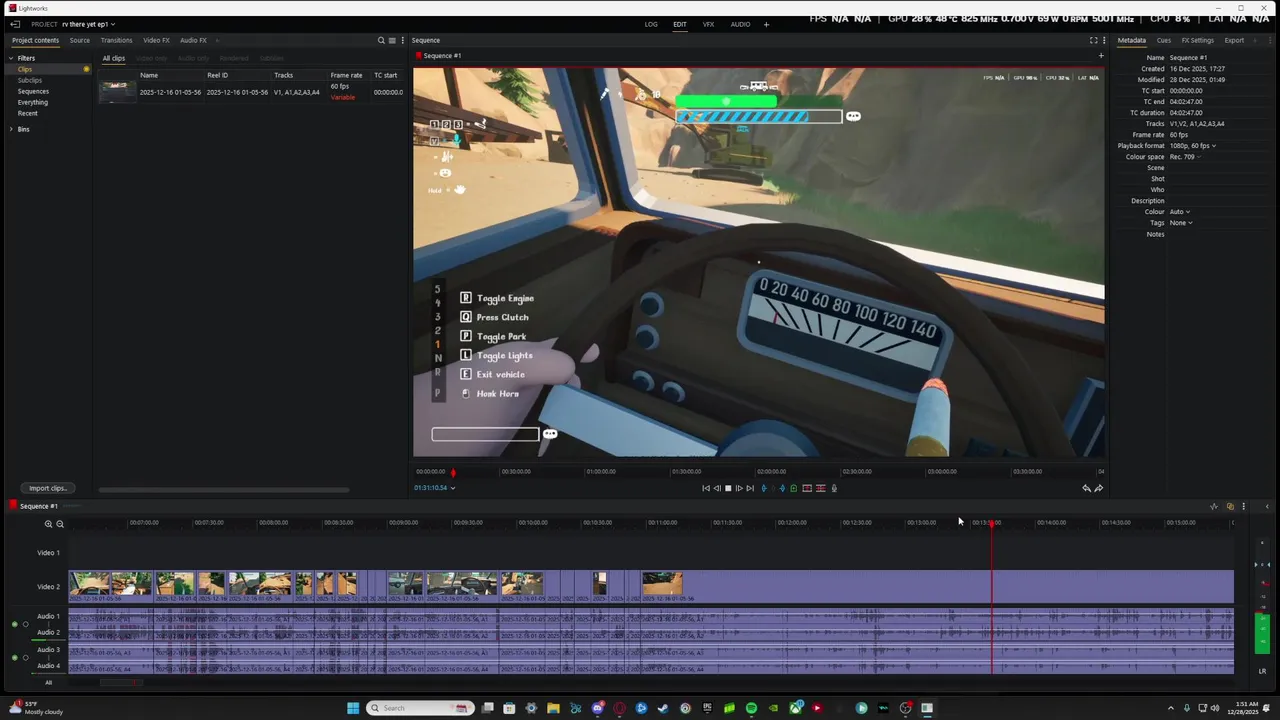This screenshot has height=720, width=1280.
Task: Switch to the AUDIO workspace tab
Action: pos(740,24)
